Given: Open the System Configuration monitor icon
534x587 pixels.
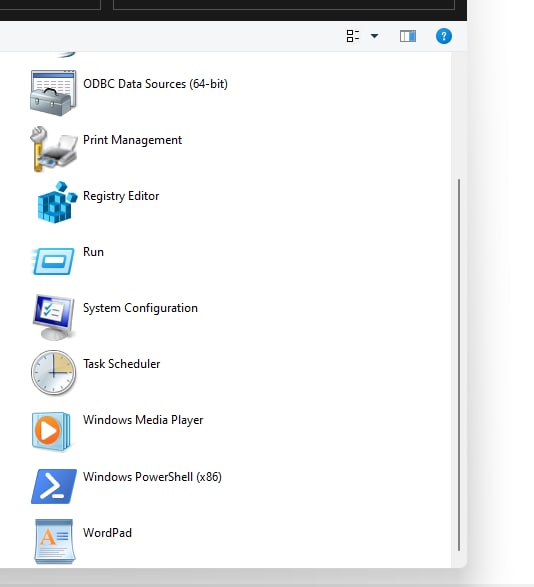Looking at the screenshot, I should coord(53,317).
